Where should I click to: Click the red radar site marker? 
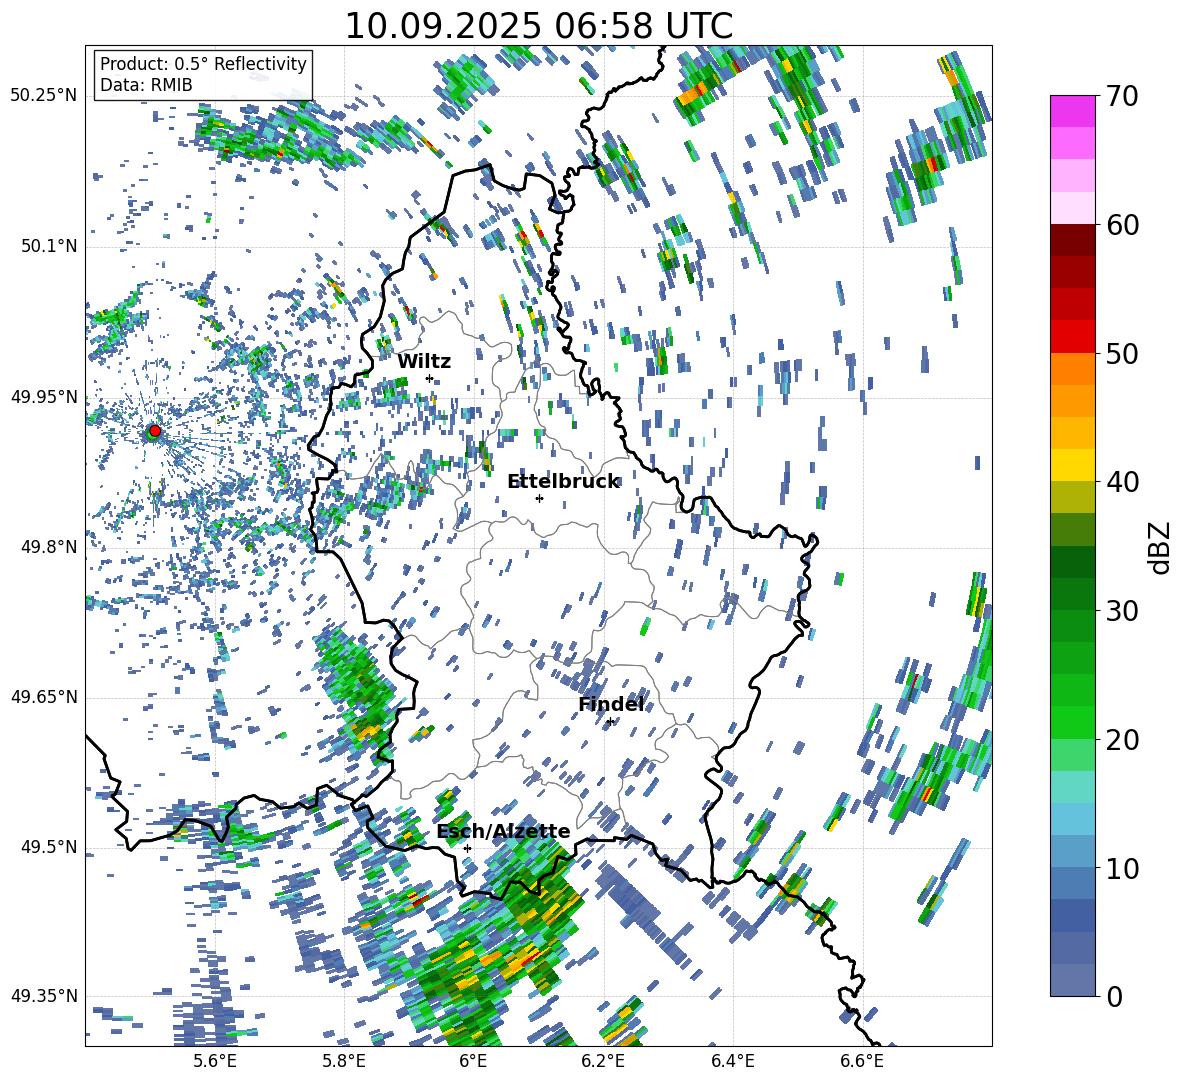coord(155,431)
